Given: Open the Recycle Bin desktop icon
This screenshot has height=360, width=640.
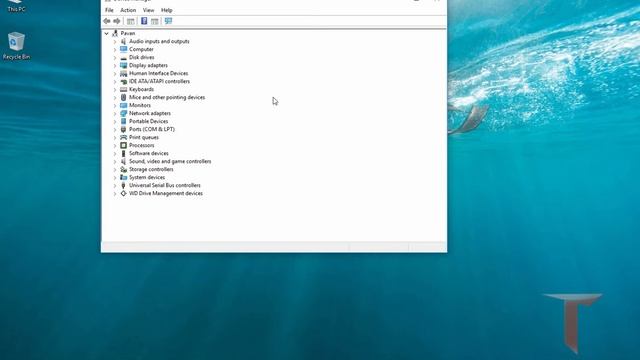Looking at the screenshot, I should click(x=16, y=46).
